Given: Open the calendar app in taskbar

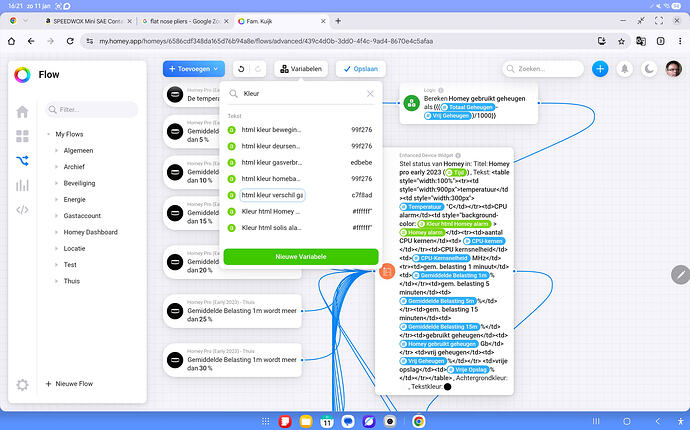Looking at the screenshot, I should tap(327, 421).
